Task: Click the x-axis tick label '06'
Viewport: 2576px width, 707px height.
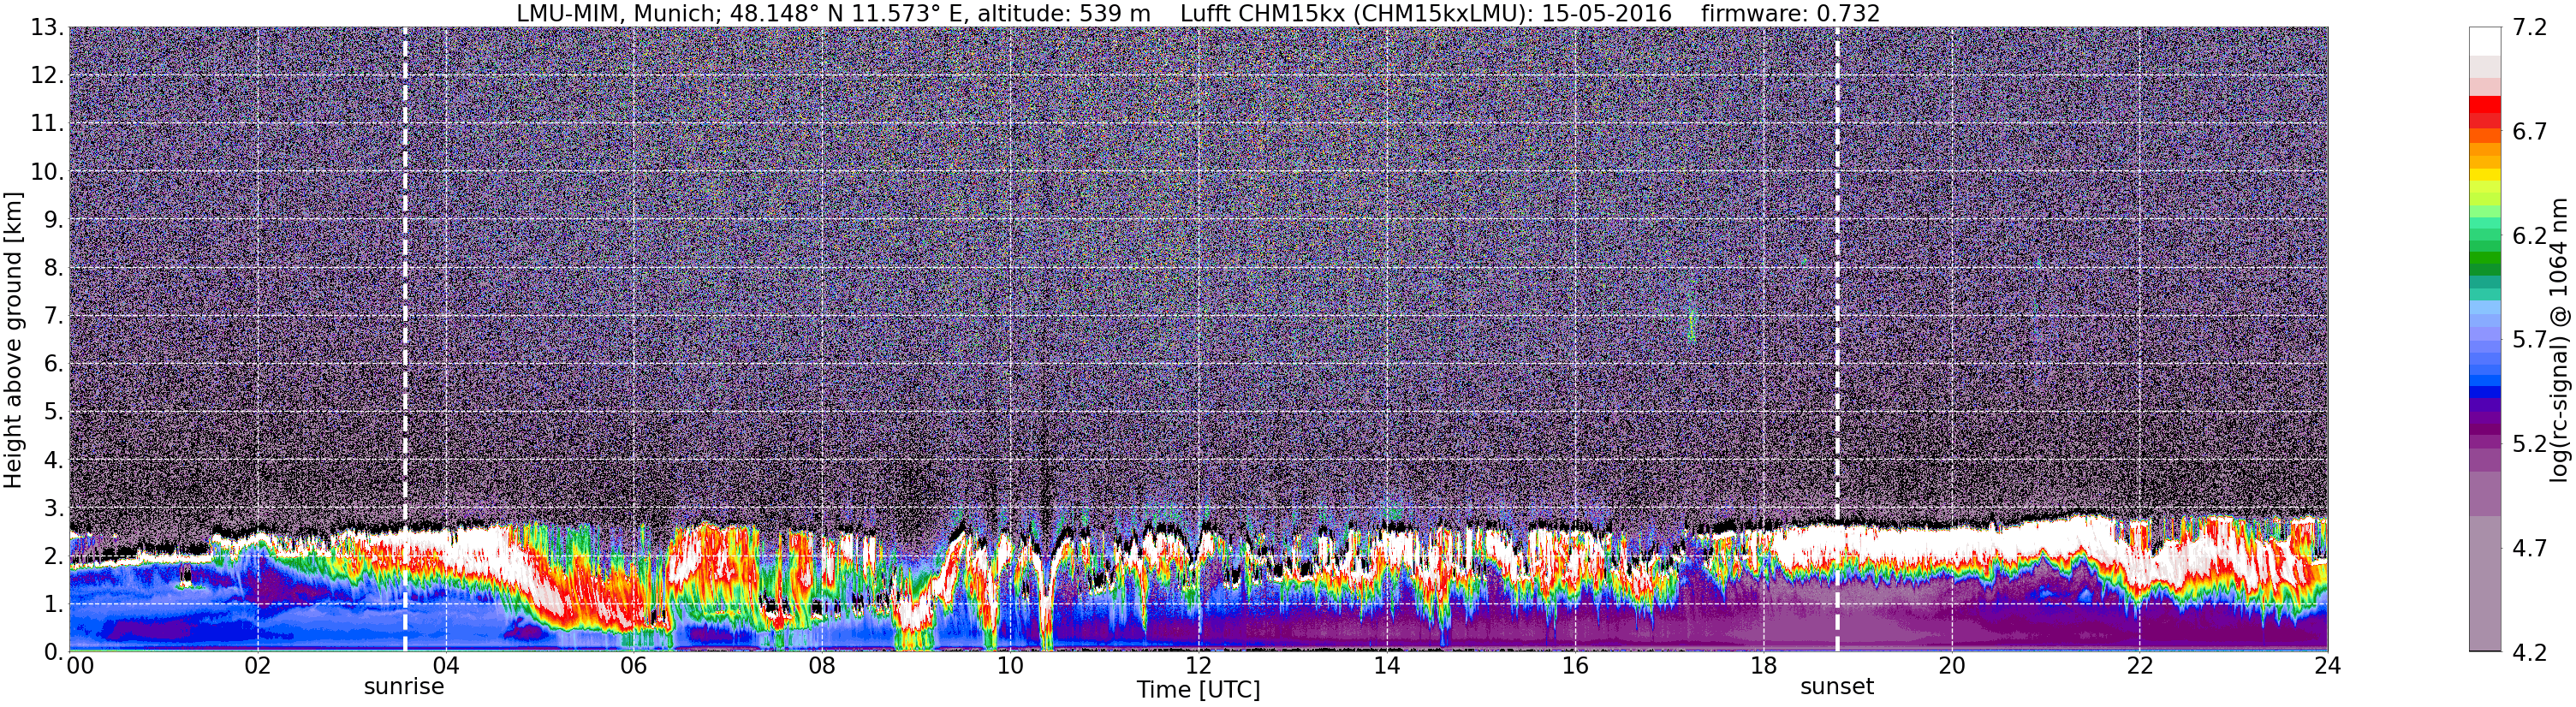Action: point(634,666)
